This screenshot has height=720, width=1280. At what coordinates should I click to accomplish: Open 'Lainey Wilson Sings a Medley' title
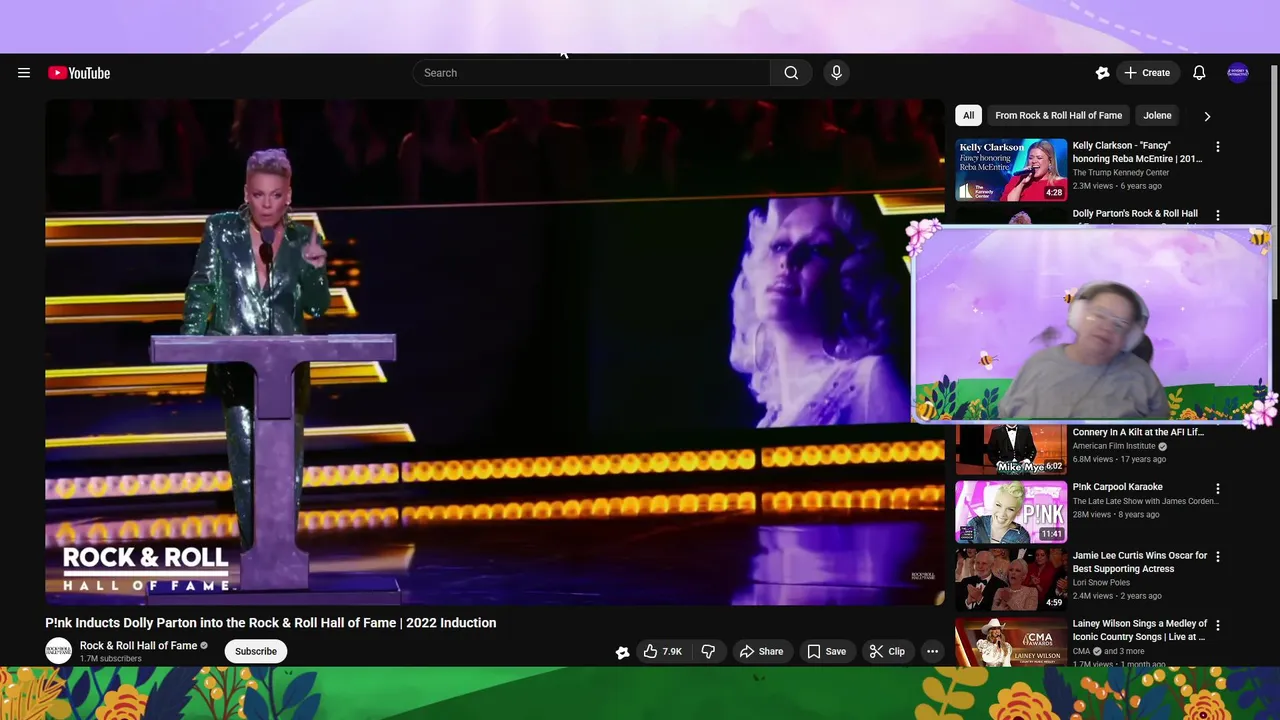coord(1139,630)
